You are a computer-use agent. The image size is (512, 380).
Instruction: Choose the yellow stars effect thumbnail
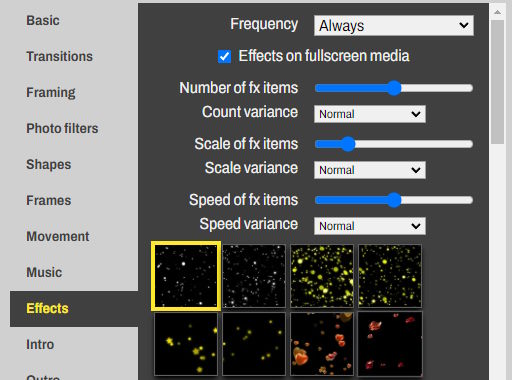(186, 344)
